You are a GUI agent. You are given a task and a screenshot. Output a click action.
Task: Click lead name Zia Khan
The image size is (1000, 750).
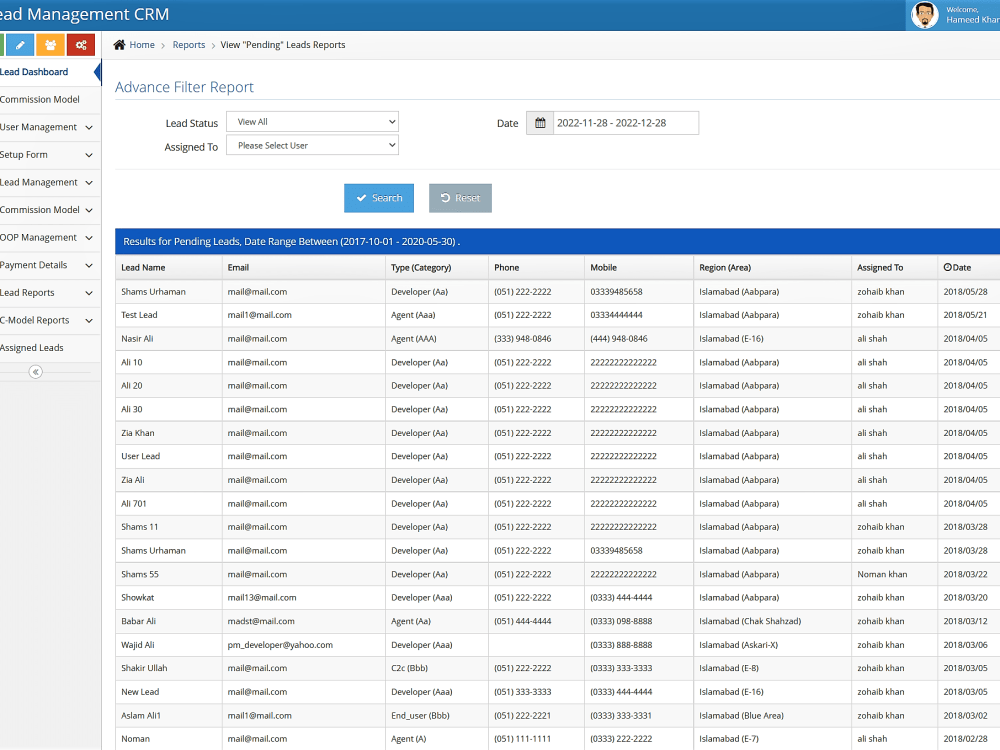pyautogui.click(x=138, y=433)
